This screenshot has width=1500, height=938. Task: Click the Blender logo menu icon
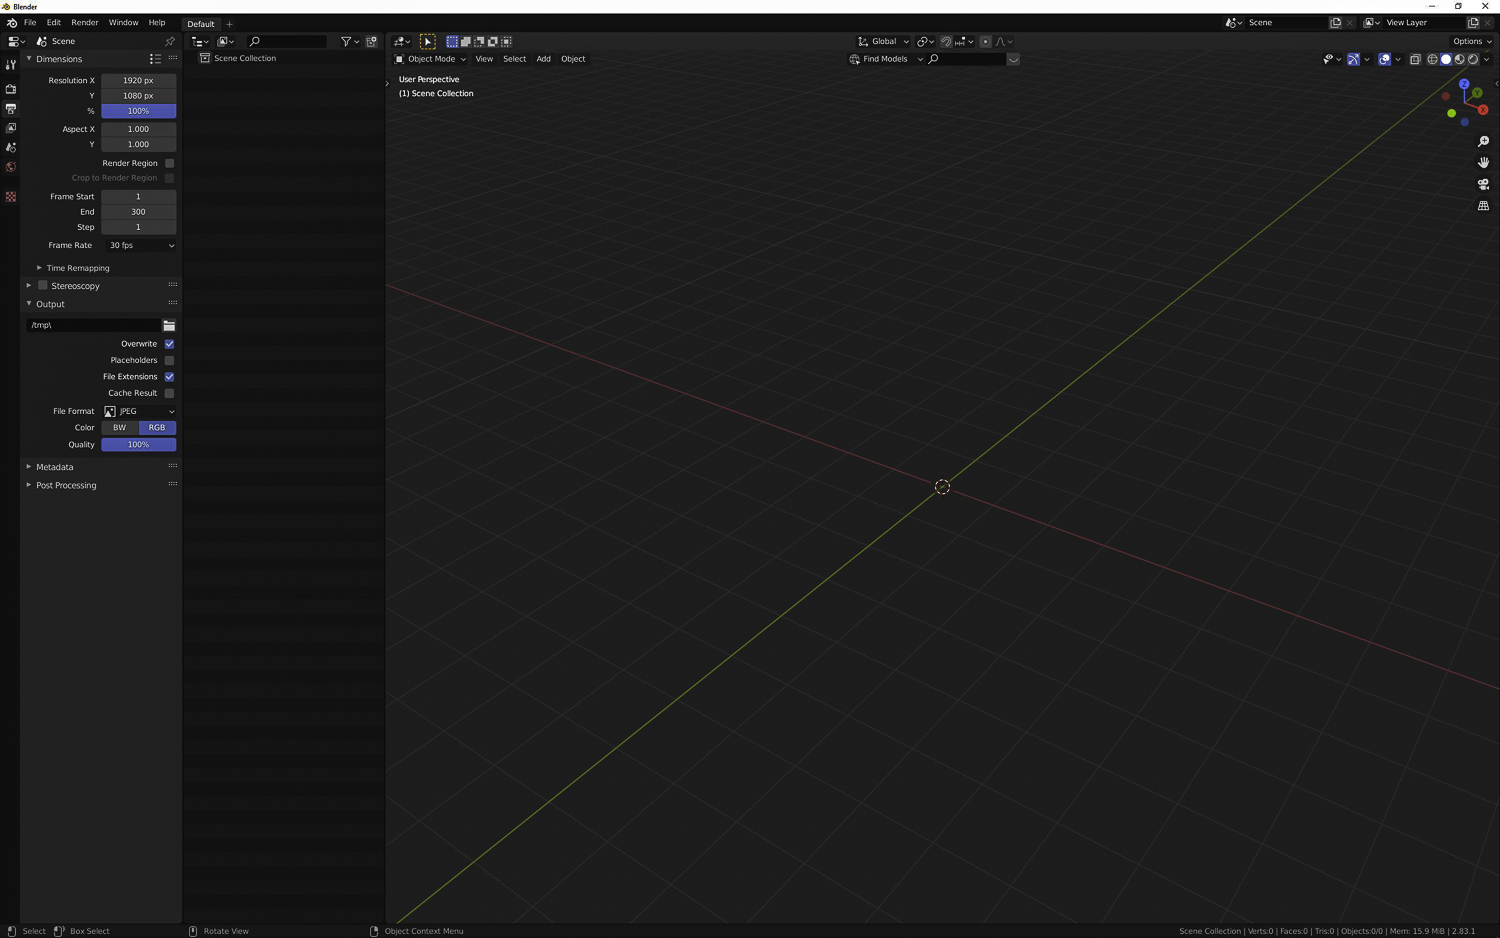pyautogui.click(x=11, y=23)
